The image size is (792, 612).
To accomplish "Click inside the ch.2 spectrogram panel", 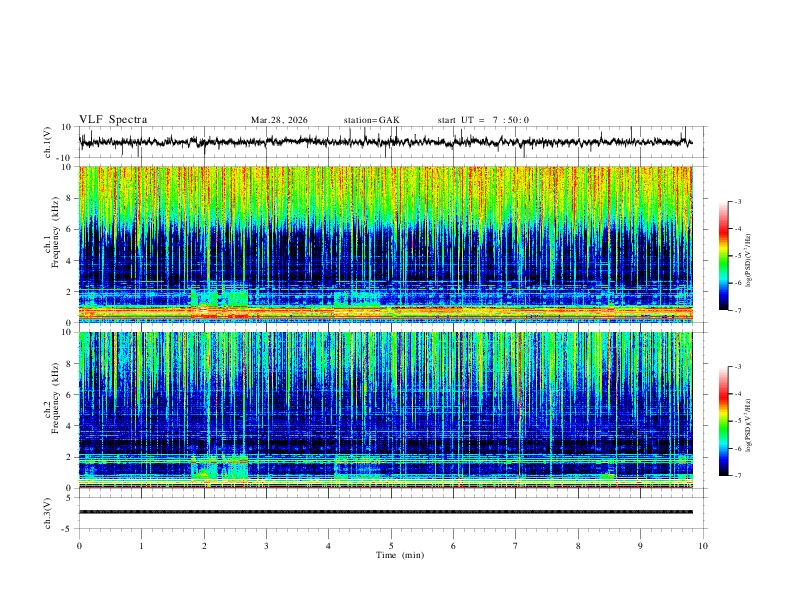I will click(x=385, y=410).
